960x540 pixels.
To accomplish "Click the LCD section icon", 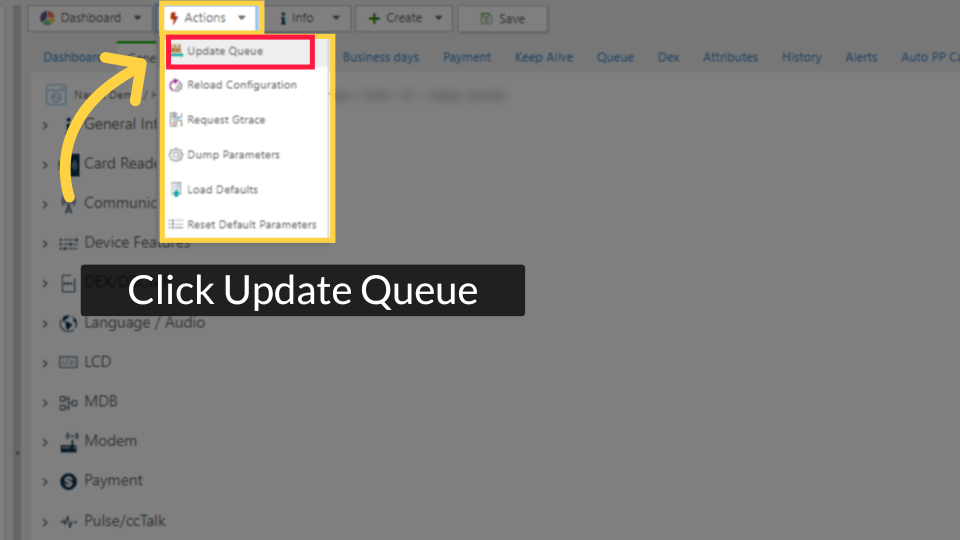I will tap(68, 362).
